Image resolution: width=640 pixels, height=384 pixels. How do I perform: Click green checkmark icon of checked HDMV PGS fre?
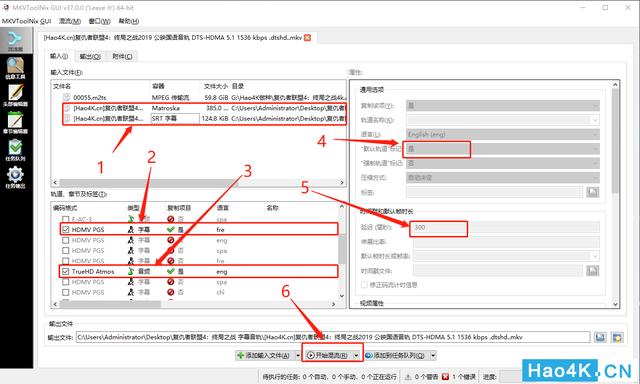[x=171, y=230]
